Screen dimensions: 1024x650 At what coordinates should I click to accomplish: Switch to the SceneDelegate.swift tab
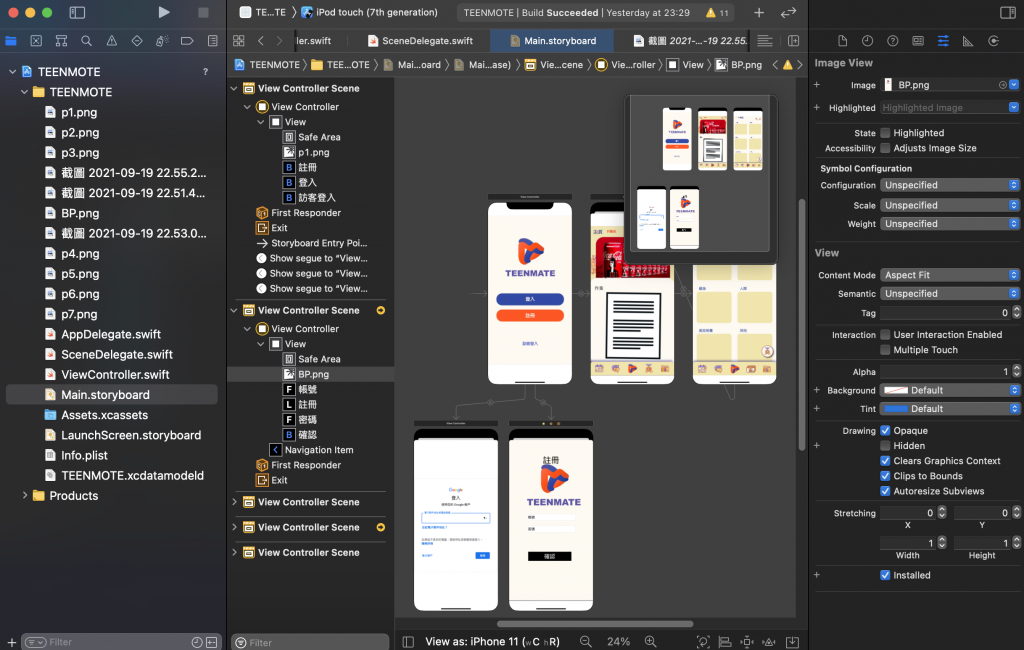click(420, 41)
